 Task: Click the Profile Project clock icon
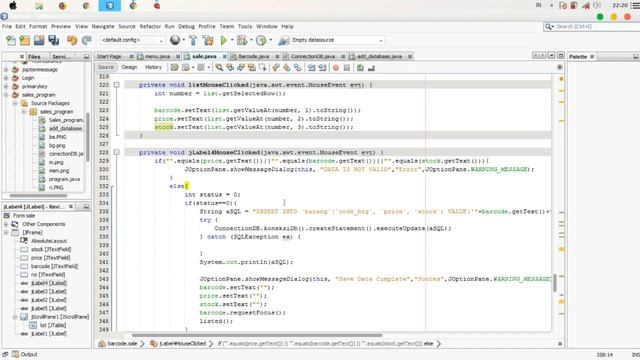(x=261, y=40)
